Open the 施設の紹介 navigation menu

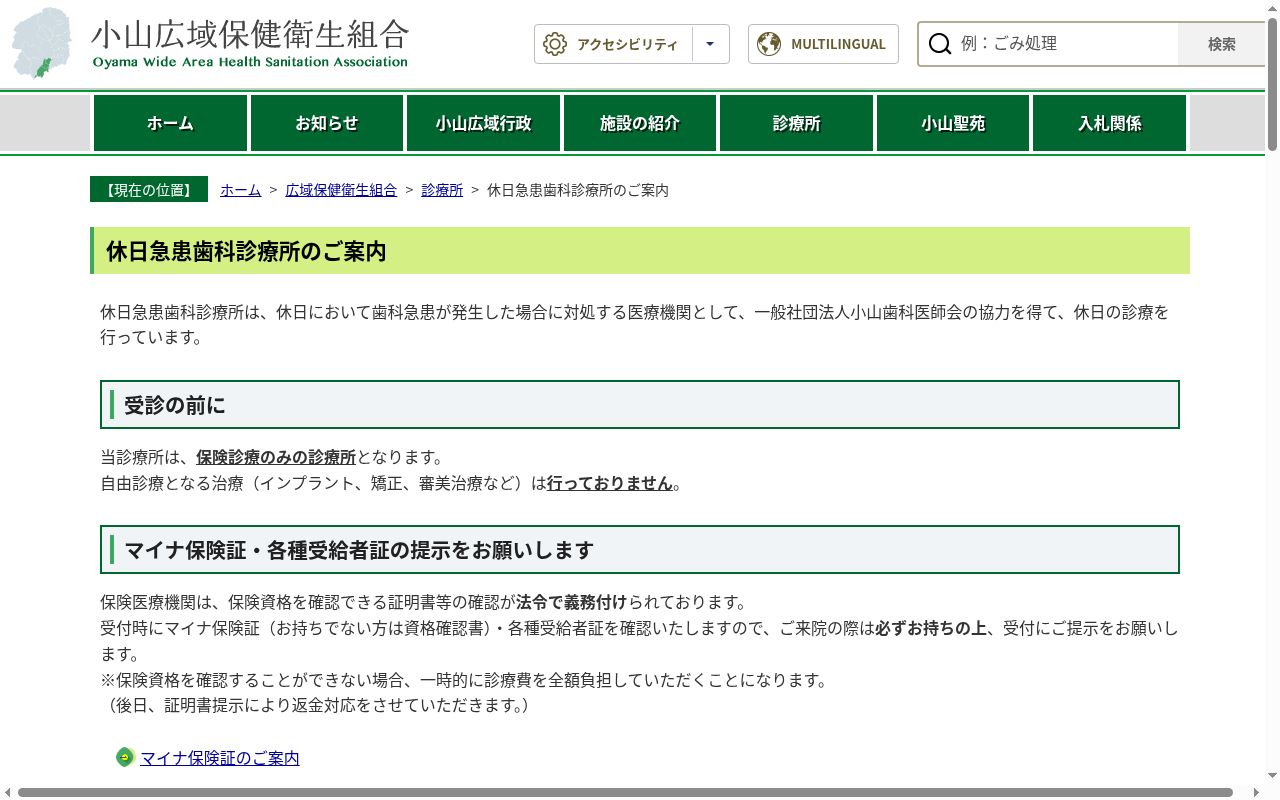[640, 123]
